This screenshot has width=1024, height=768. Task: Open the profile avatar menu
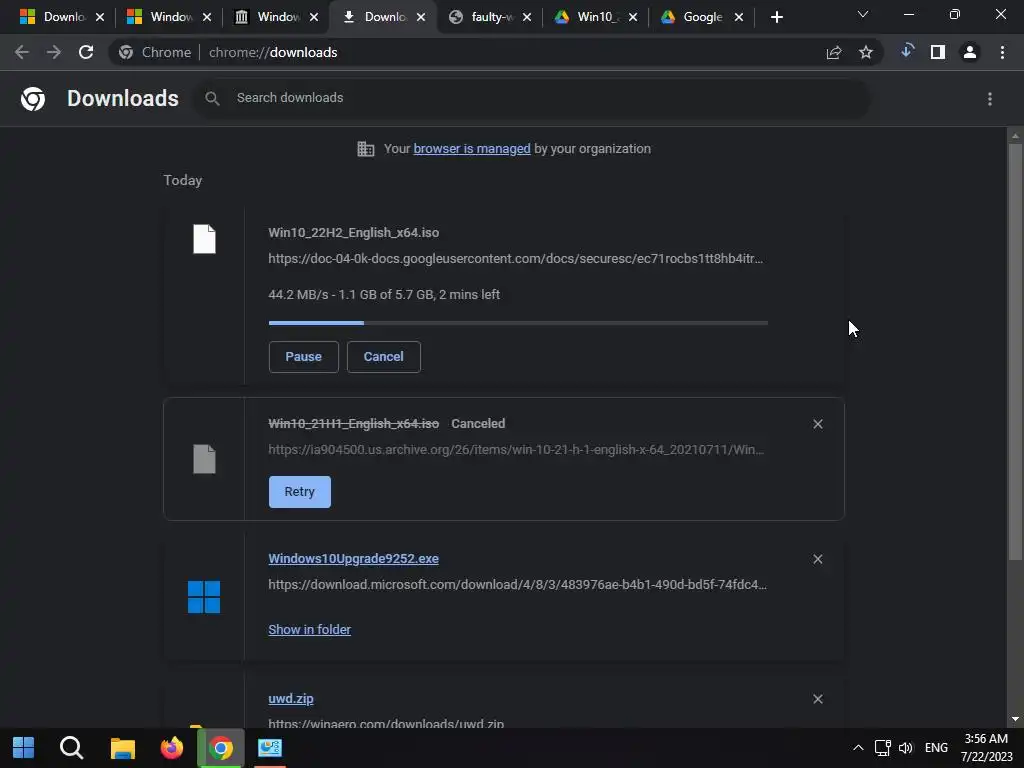tap(970, 52)
